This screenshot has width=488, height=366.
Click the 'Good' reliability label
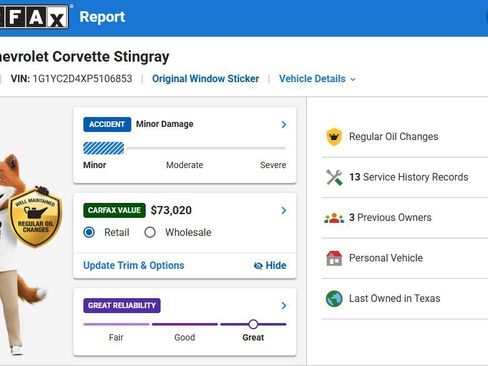point(185,337)
